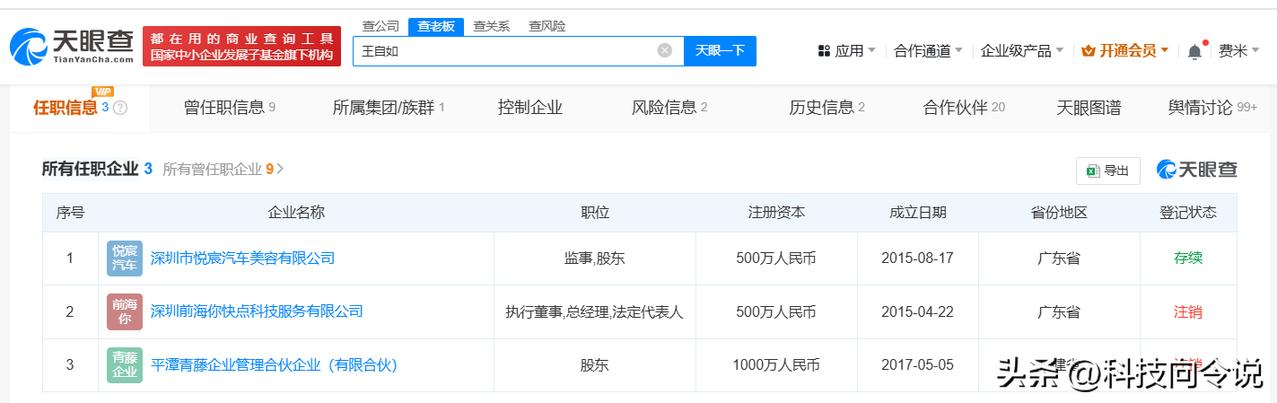This screenshot has width=1277, height=403.
Task: Open the 费米 user account dropdown
Action: (1238, 51)
